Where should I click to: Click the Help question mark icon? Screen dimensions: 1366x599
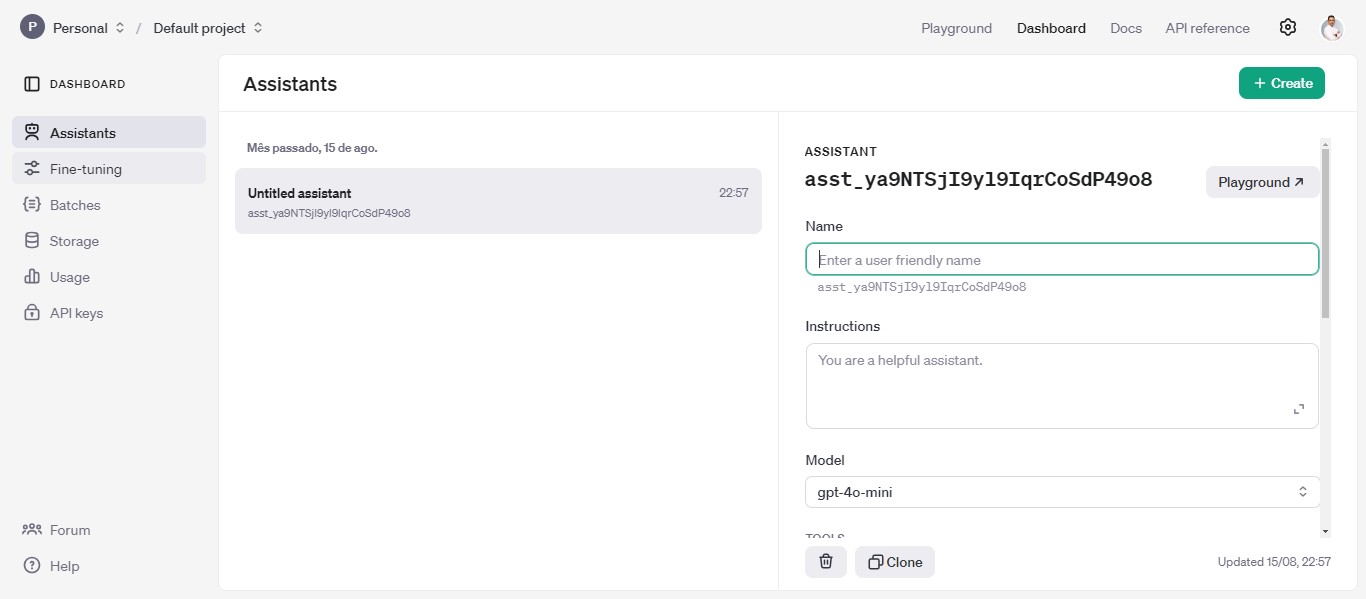pyautogui.click(x=32, y=566)
